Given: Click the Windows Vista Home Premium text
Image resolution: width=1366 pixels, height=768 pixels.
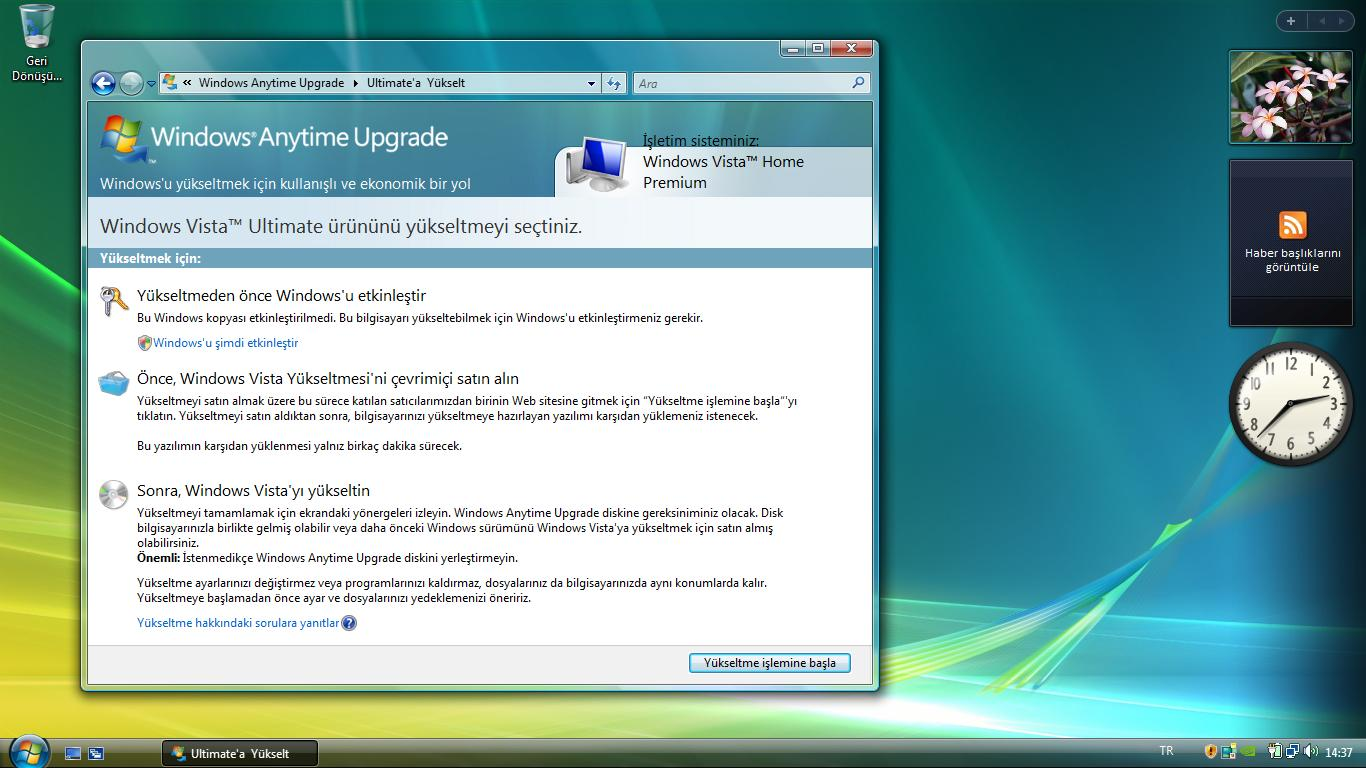Looking at the screenshot, I should pyautogui.click(x=723, y=172).
